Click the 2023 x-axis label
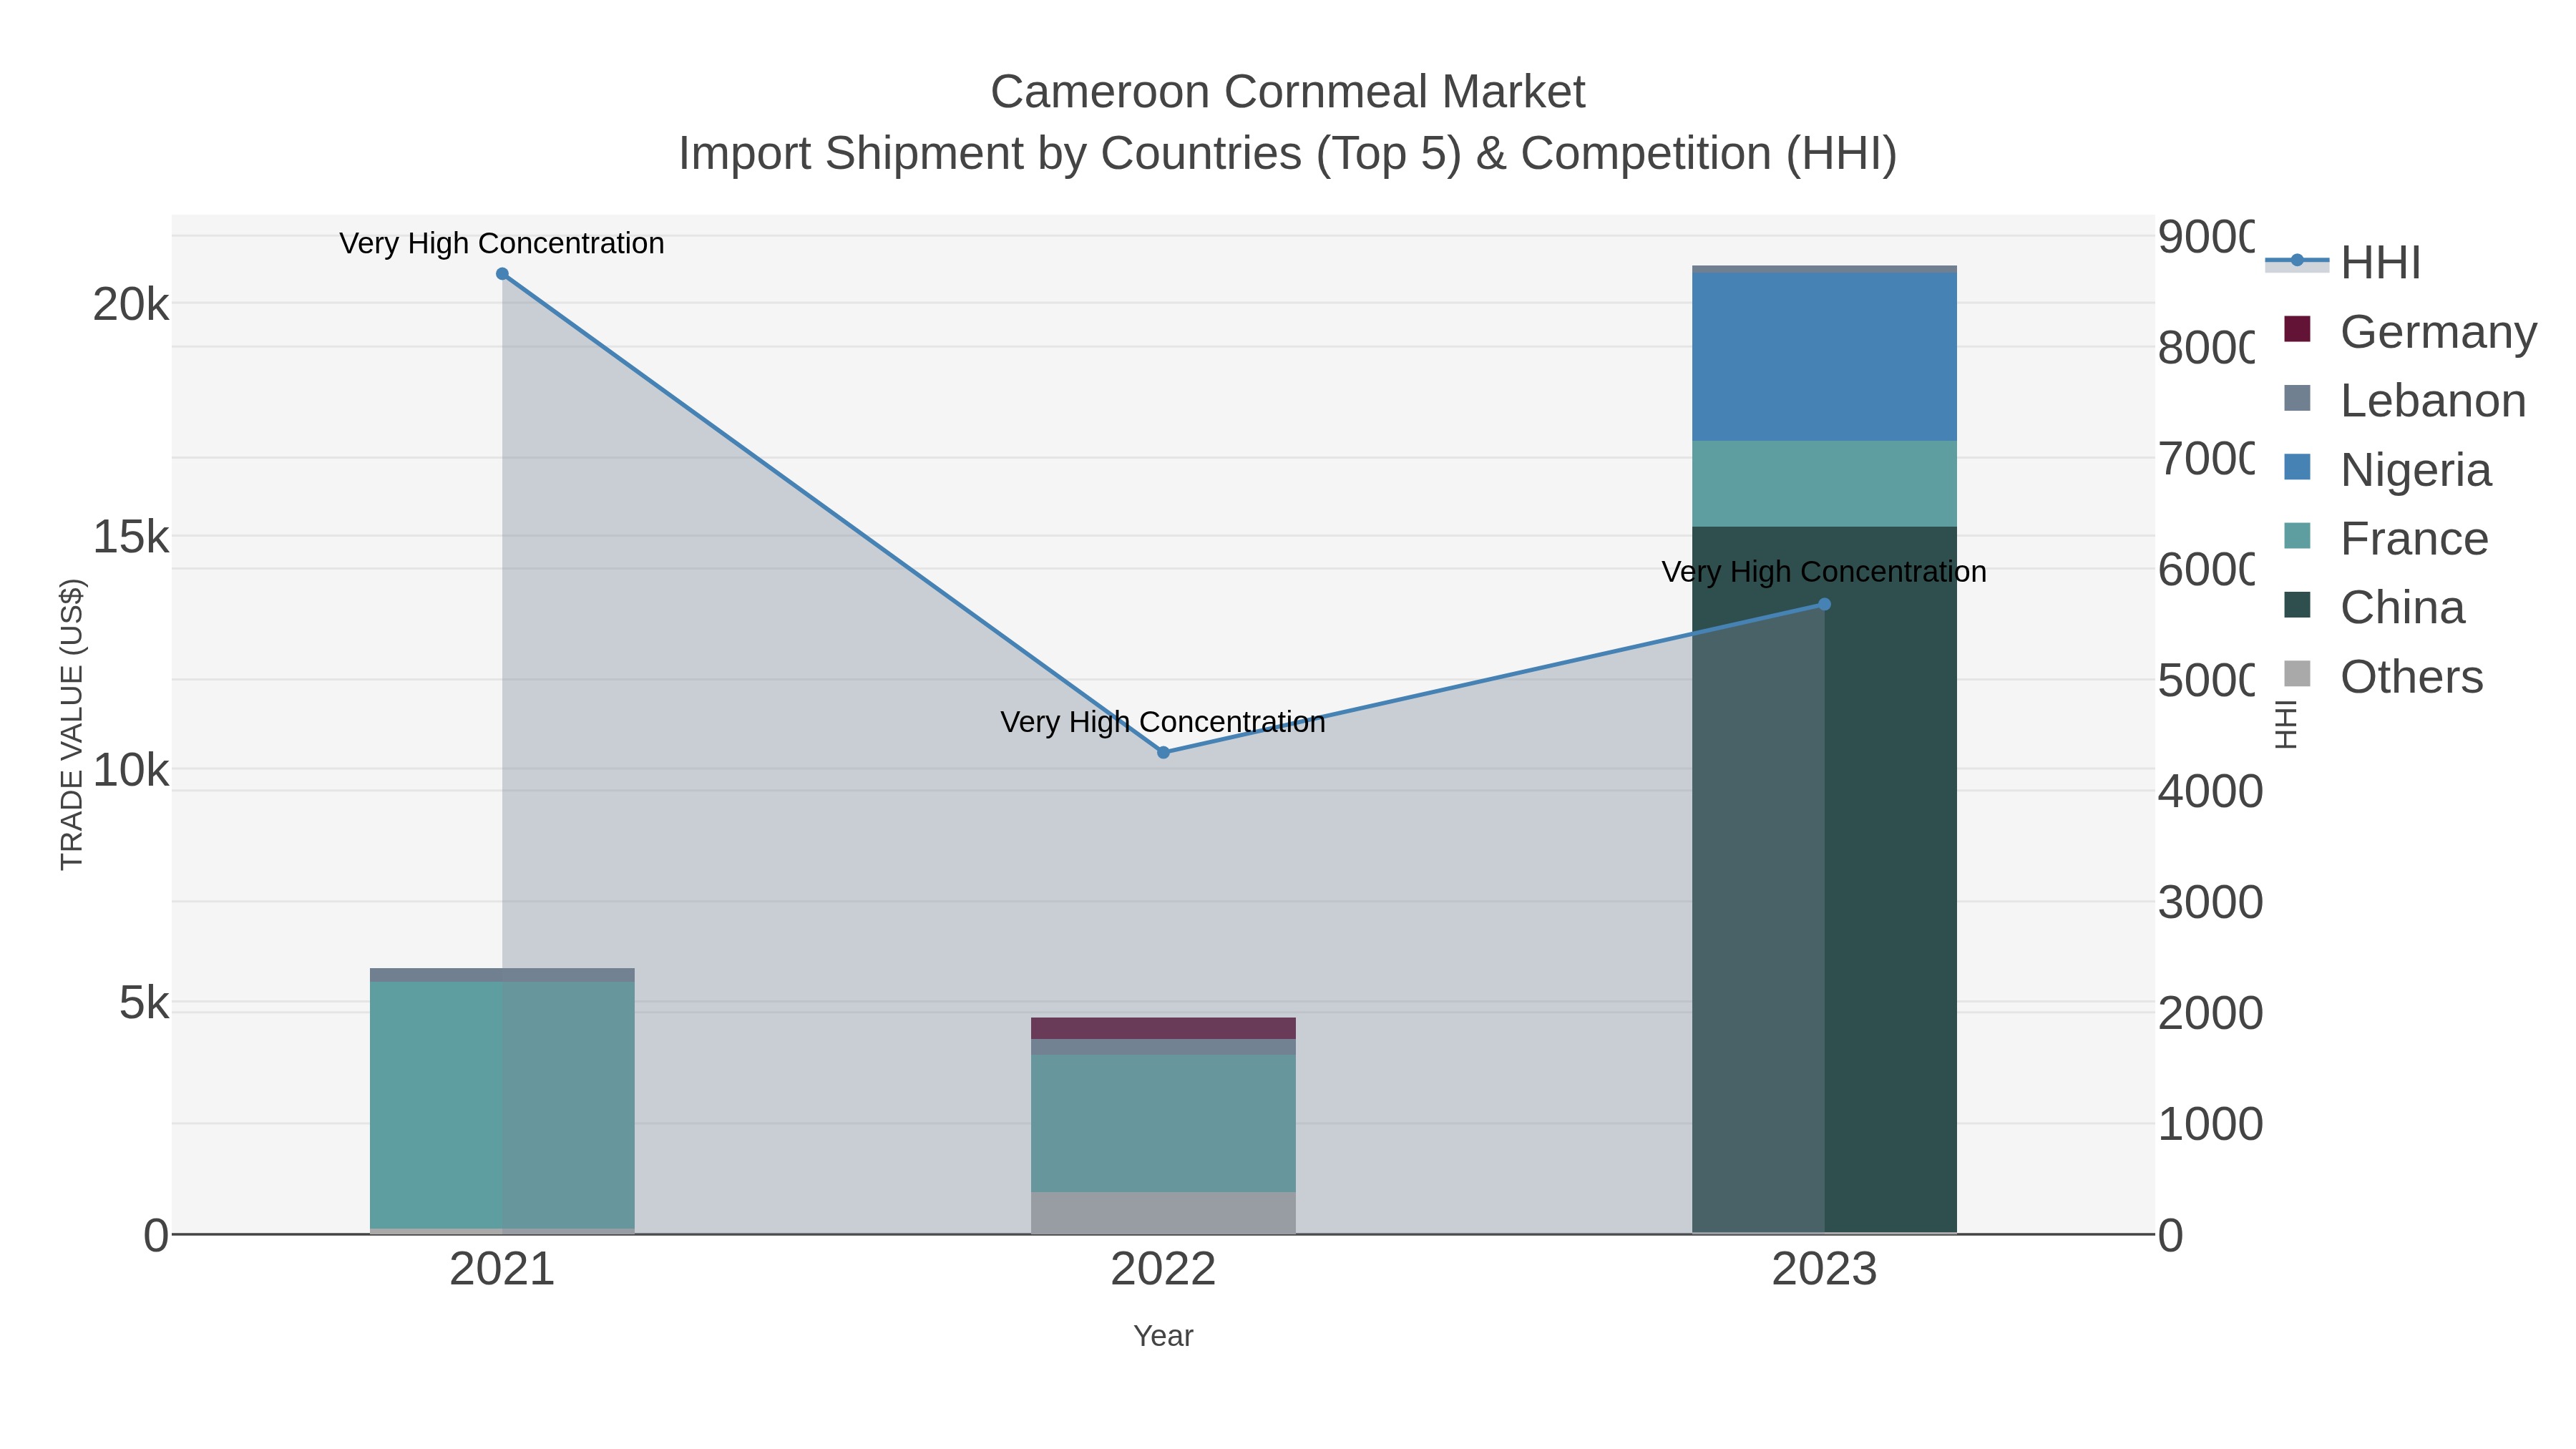This screenshot has height=1449, width=2576. click(1824, 1270)
